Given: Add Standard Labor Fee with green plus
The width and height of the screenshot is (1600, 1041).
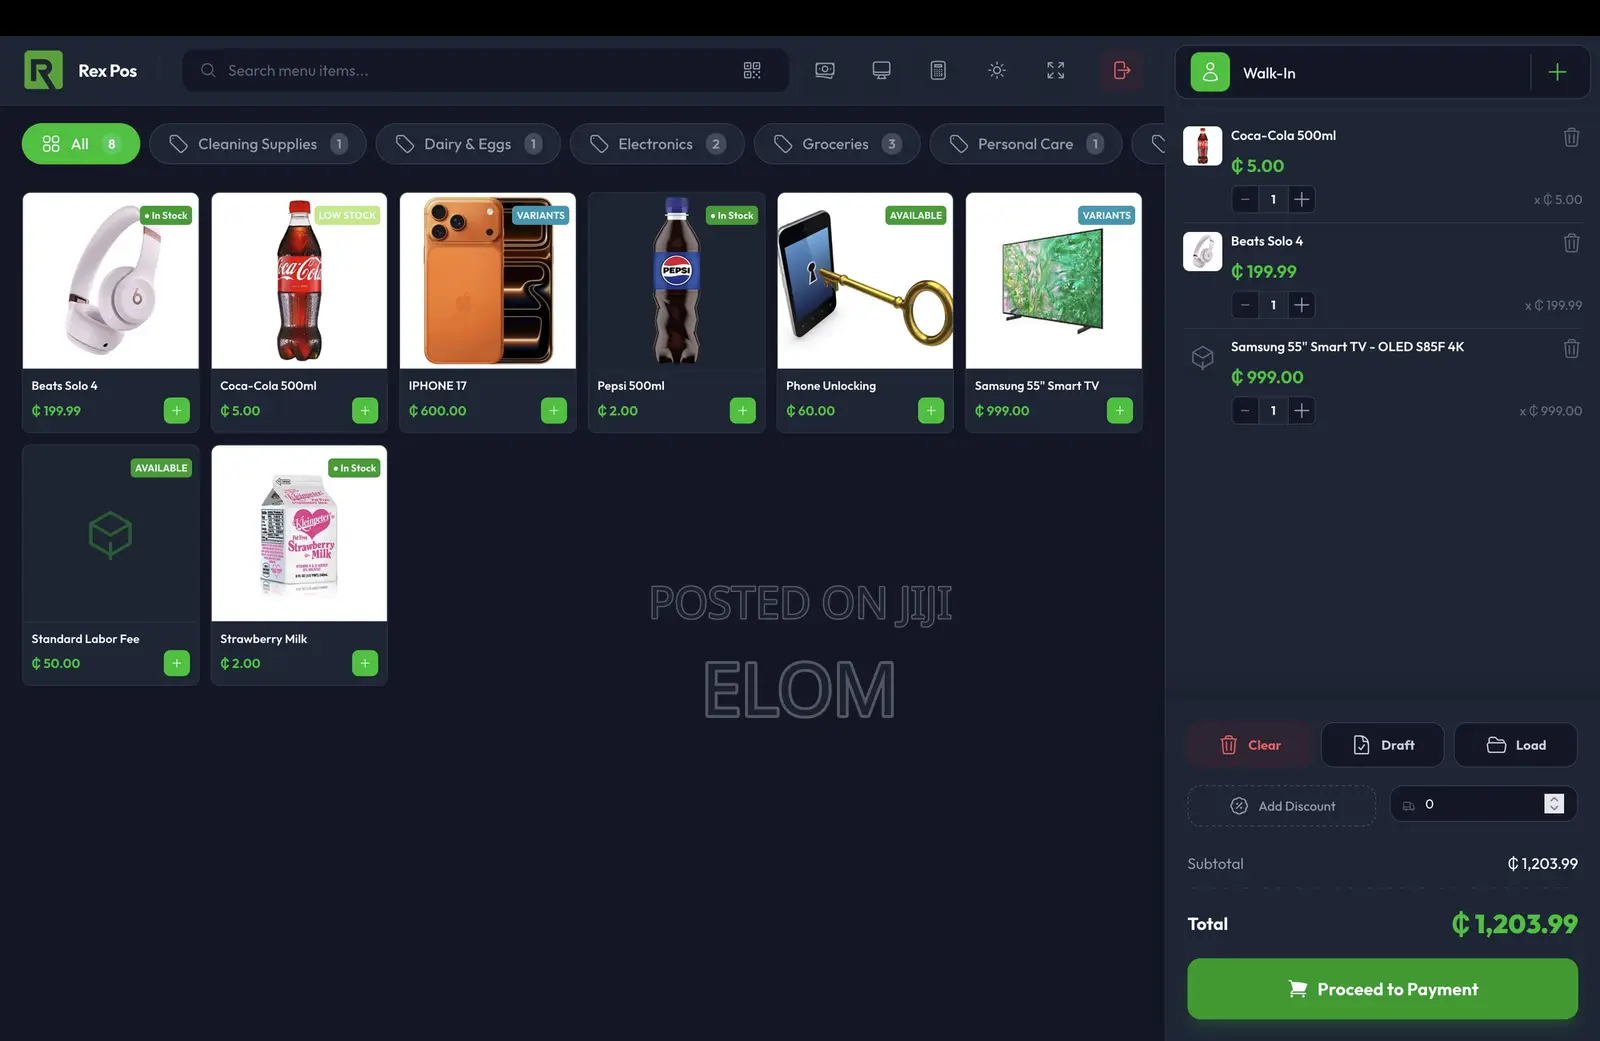Looking at the screenshot, I should tap(177, 663).
